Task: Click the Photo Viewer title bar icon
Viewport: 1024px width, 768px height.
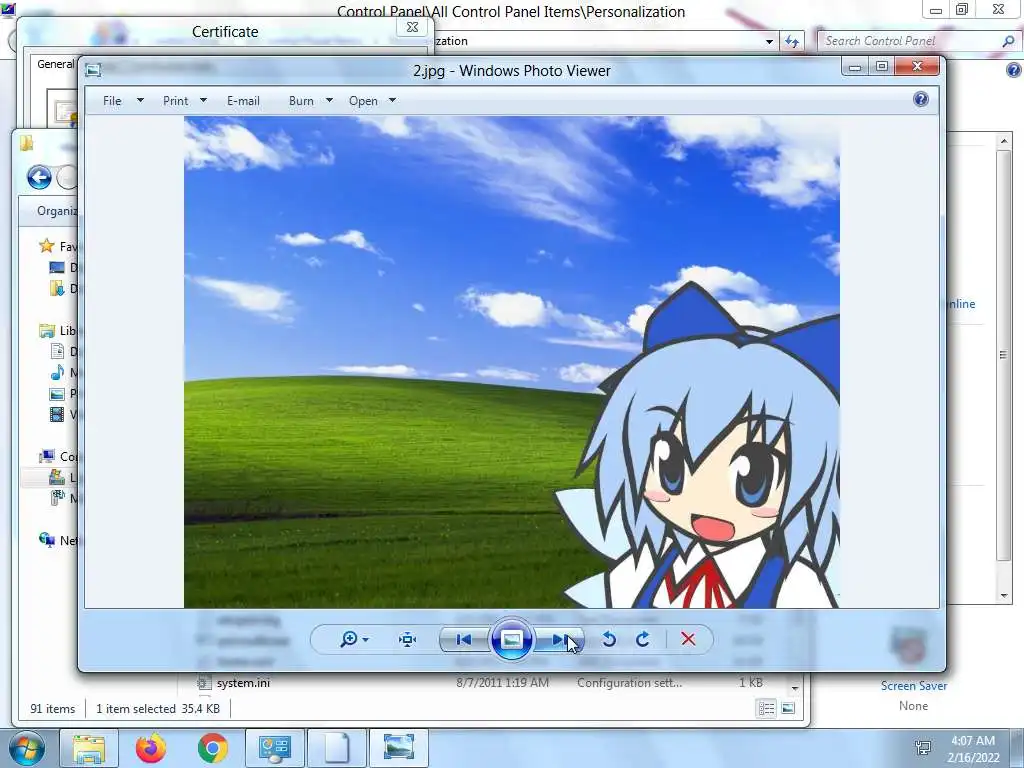Action: click(93, 70)
